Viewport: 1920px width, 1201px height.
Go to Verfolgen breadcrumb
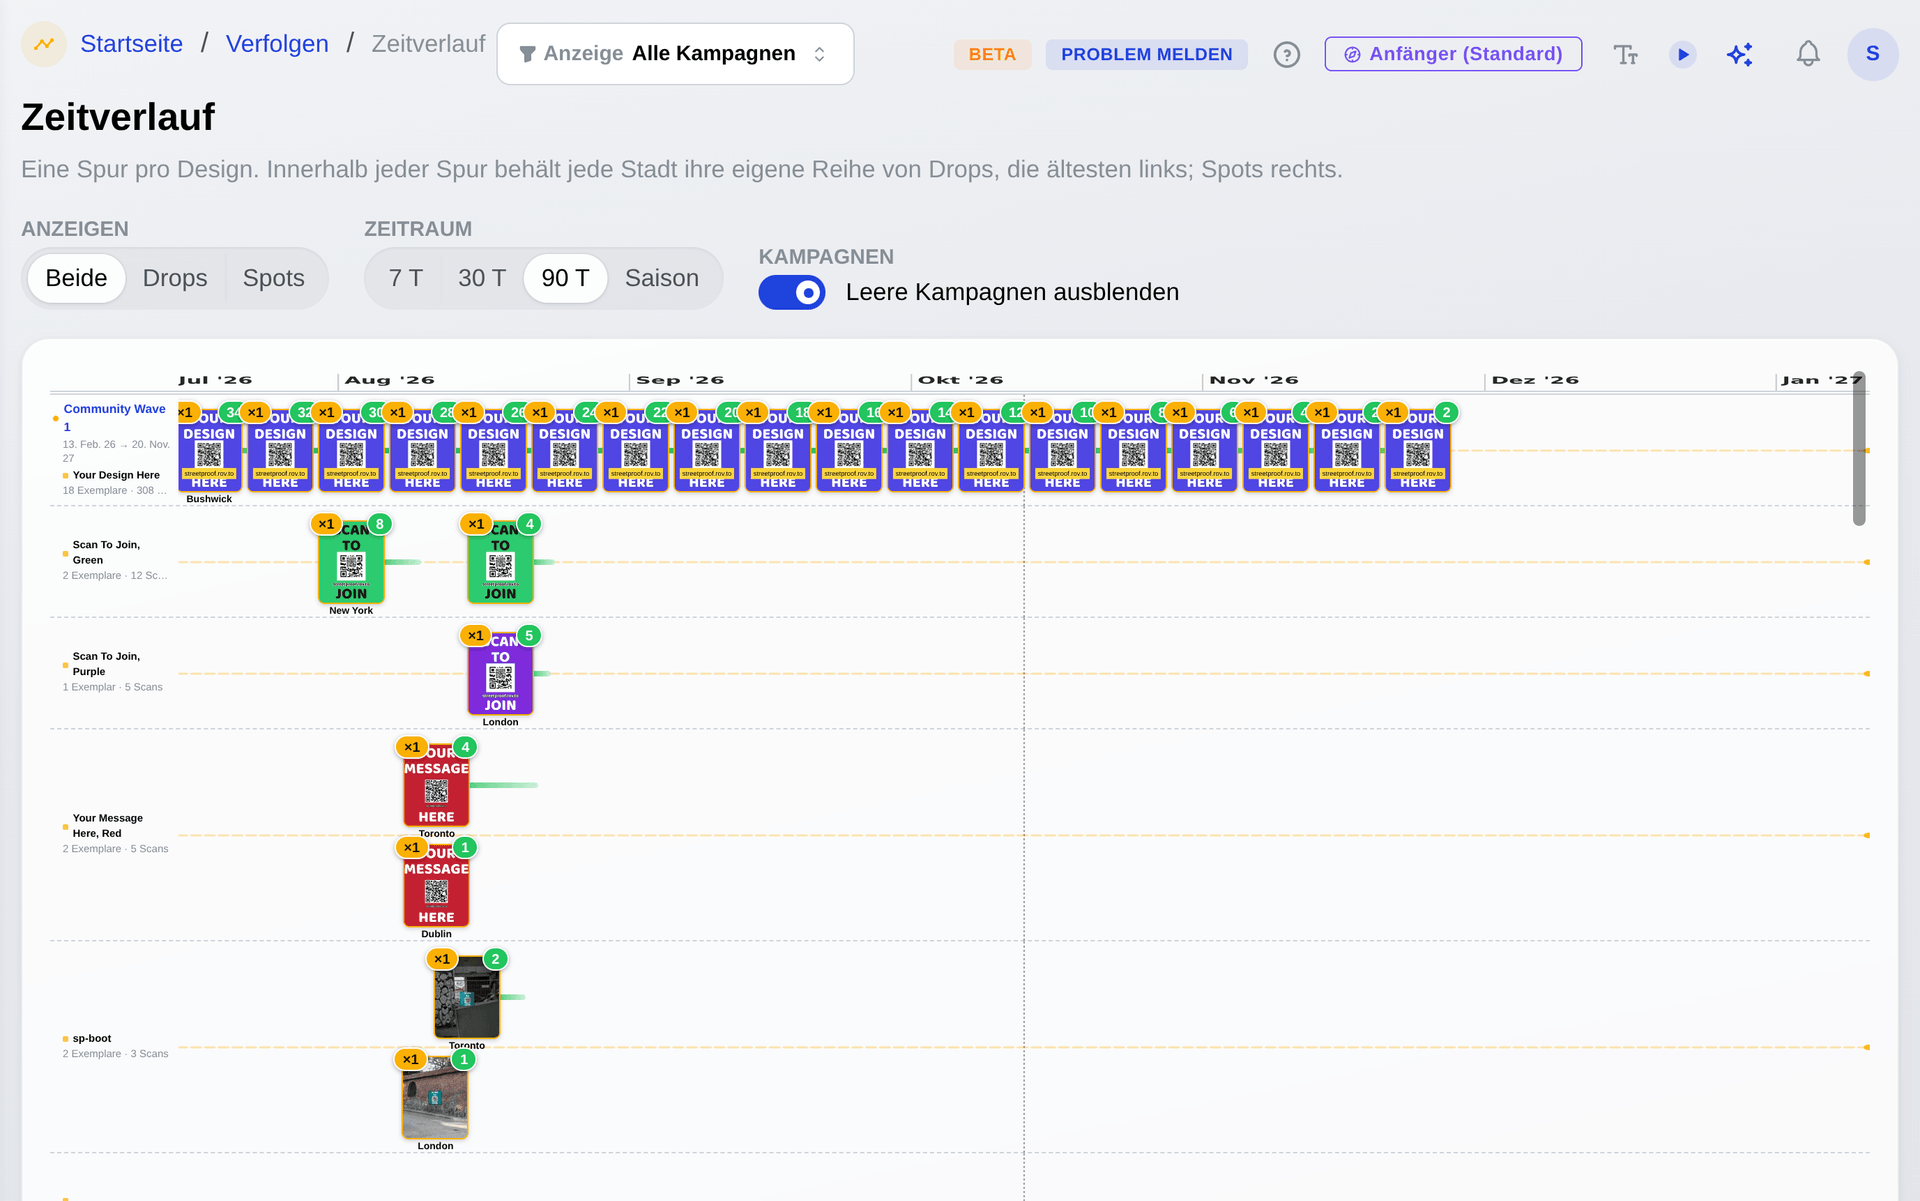click(277, 44)
